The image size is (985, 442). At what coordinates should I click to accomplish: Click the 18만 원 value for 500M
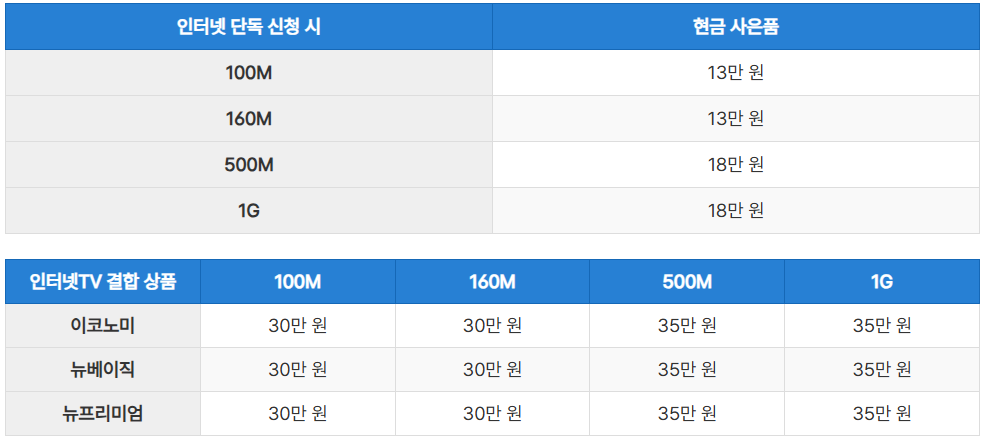[x=736, y=164]
